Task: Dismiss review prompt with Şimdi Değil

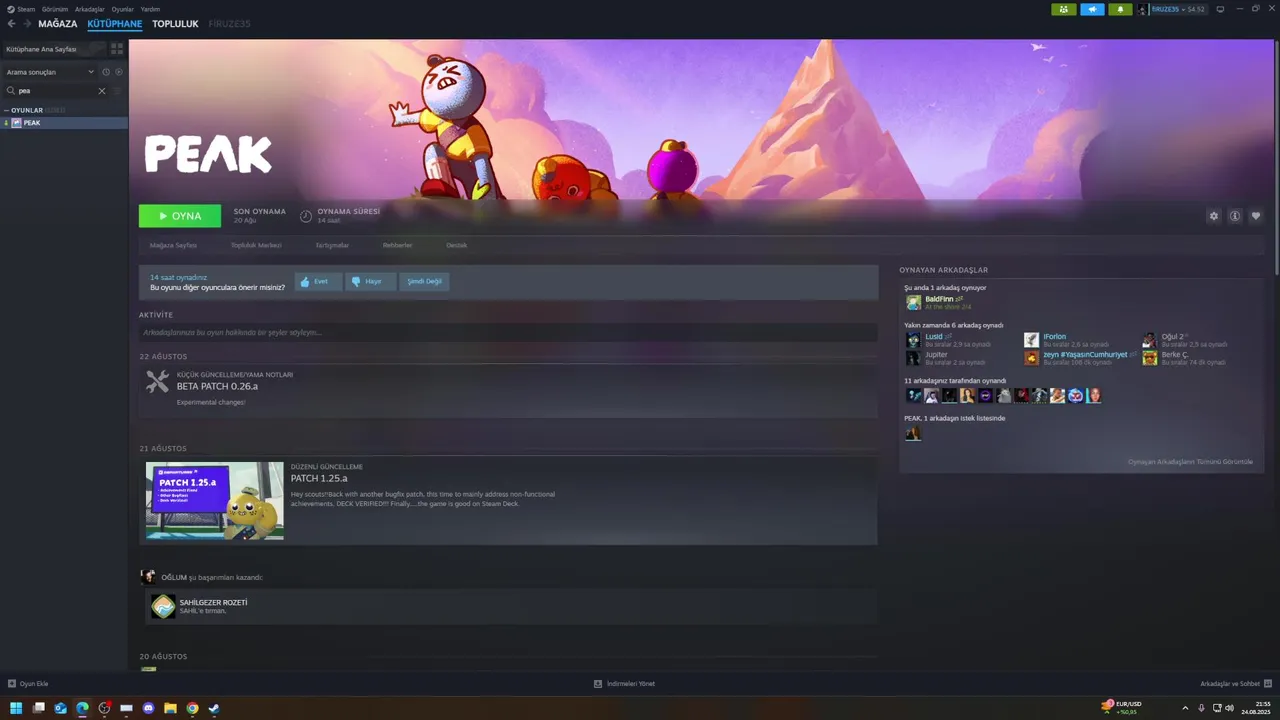Action: coord(424,282)
